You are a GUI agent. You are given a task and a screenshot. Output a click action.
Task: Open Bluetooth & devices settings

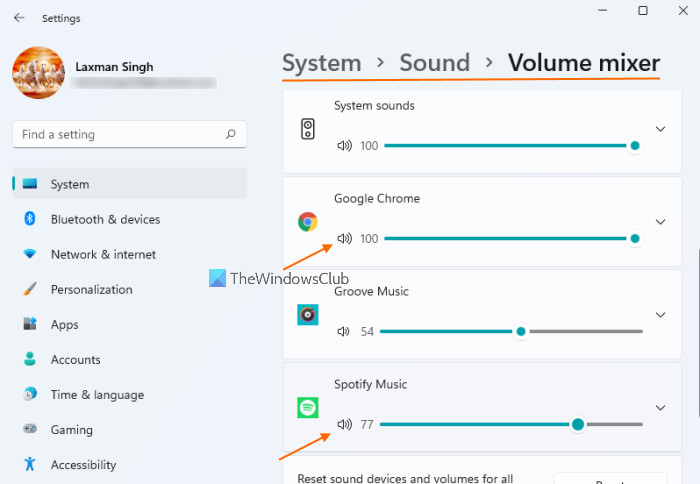coord(105,219)
